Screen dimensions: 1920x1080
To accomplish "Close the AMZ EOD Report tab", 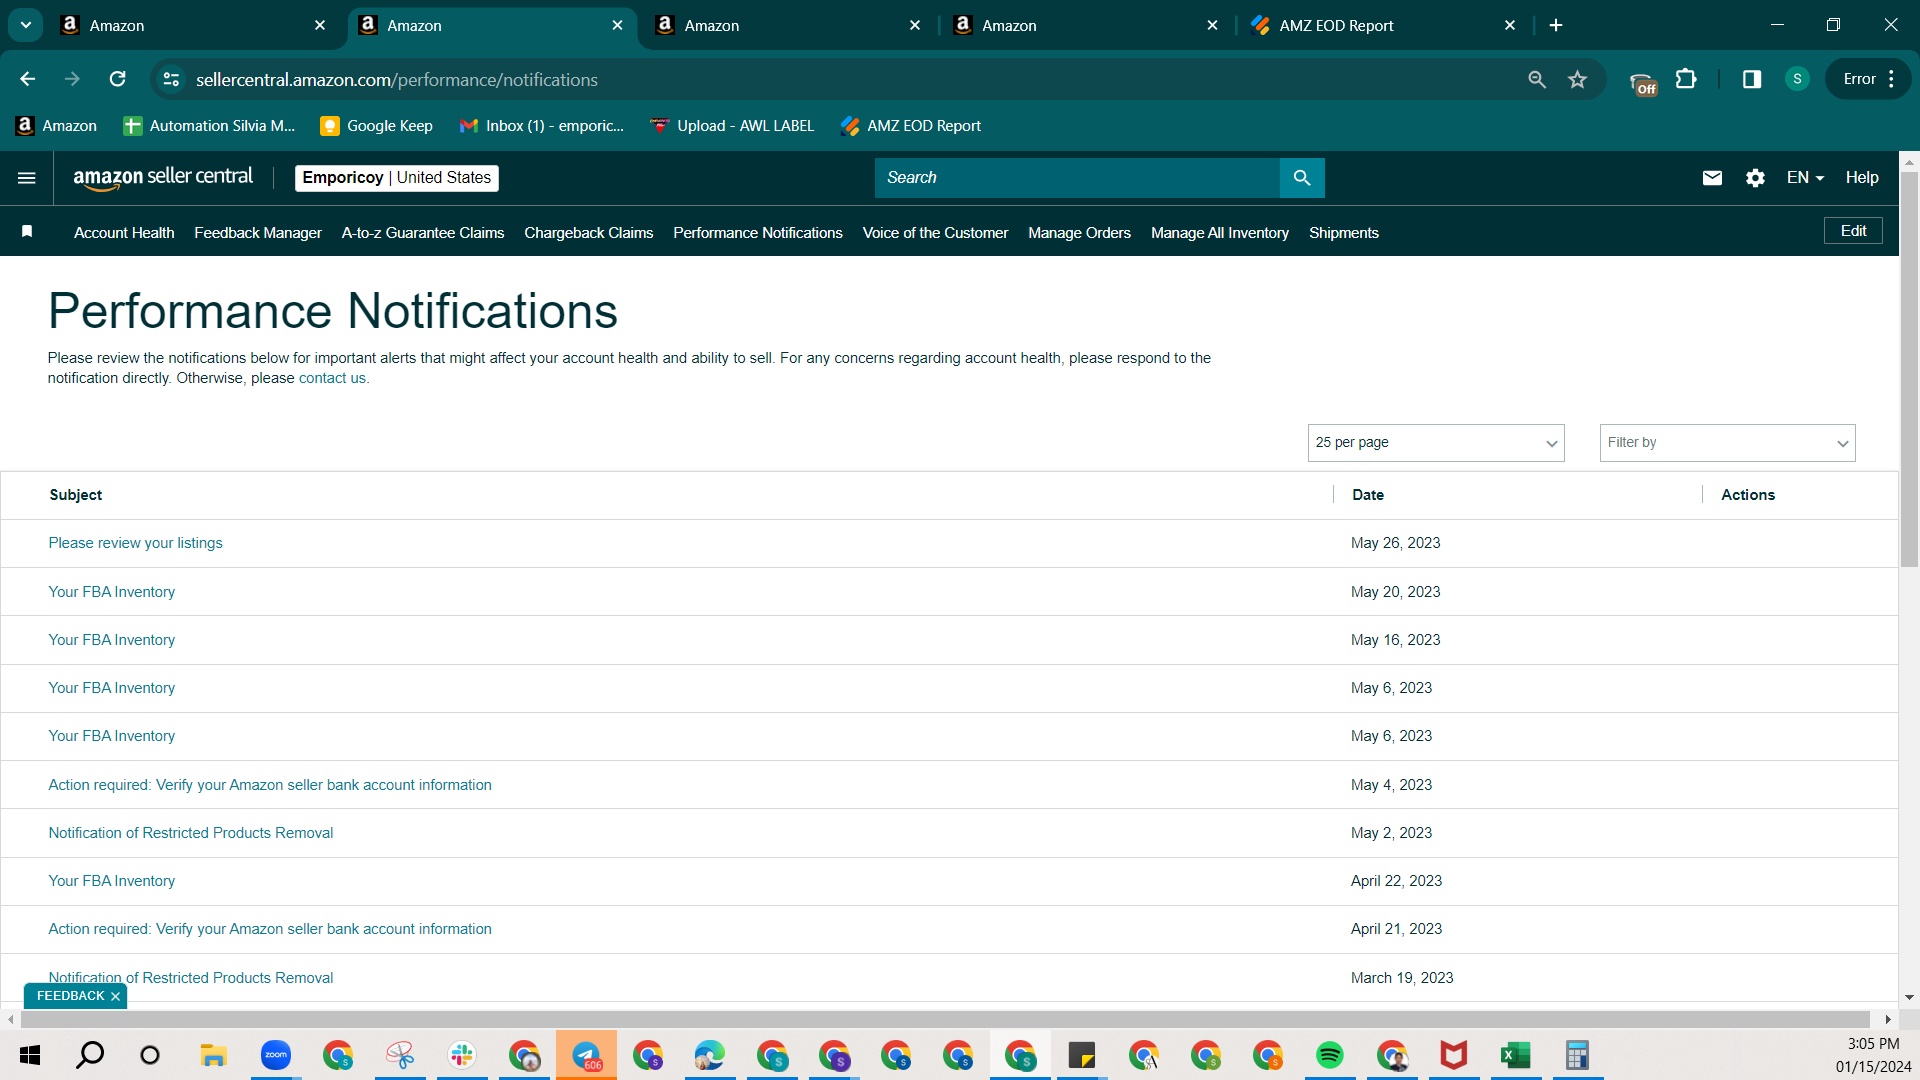I will pyautogui.click(x=1510, y=25).
